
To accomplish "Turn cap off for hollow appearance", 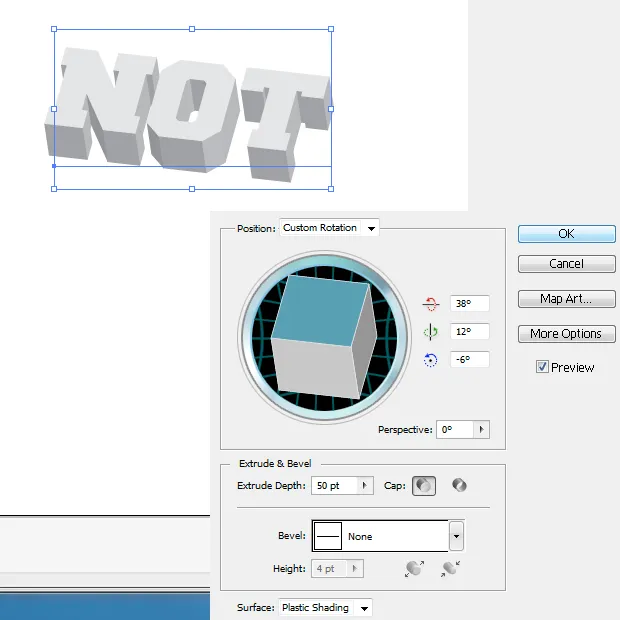I will [459, 486].
